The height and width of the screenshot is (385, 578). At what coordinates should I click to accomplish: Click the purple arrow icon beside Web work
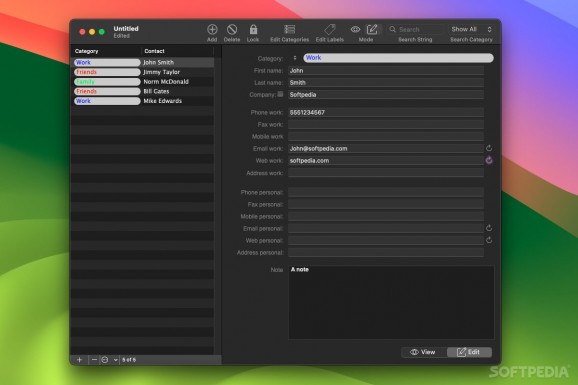point(489,160)
